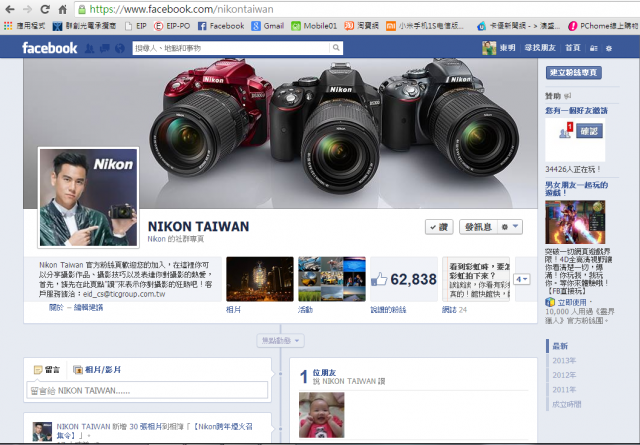640x445 pixels.
Task: Click the 發訊息 message button
Action: point(478,227)
